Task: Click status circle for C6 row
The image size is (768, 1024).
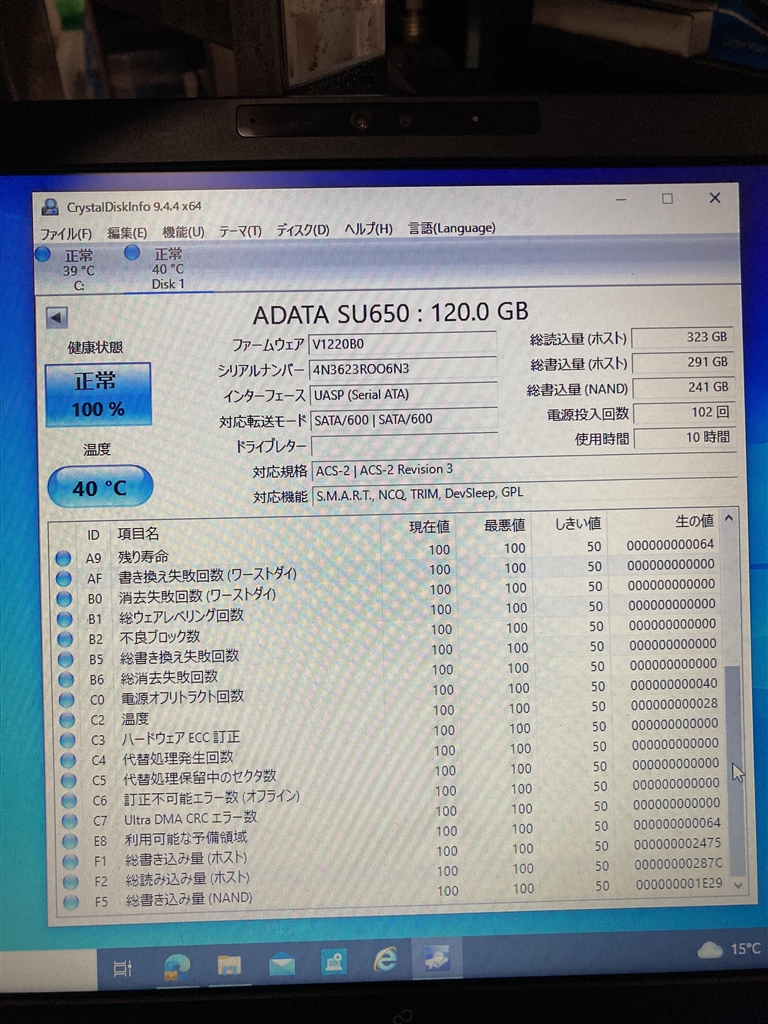Action: coord(69,801)
